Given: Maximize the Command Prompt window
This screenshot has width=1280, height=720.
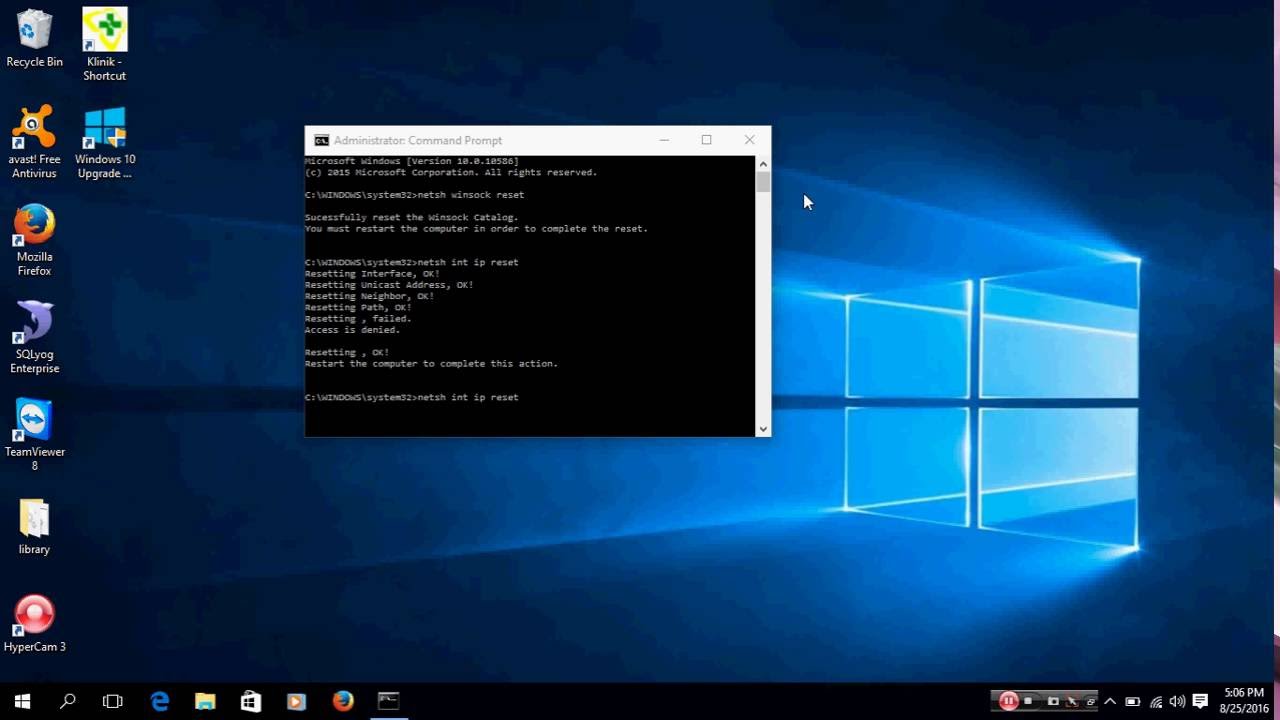Looking at the screenshot, I should (x=706, y=140).
